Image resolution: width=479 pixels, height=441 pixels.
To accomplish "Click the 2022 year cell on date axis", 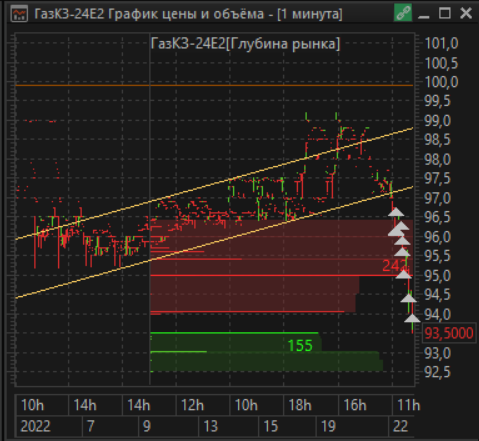I will [x=35, y=426].
